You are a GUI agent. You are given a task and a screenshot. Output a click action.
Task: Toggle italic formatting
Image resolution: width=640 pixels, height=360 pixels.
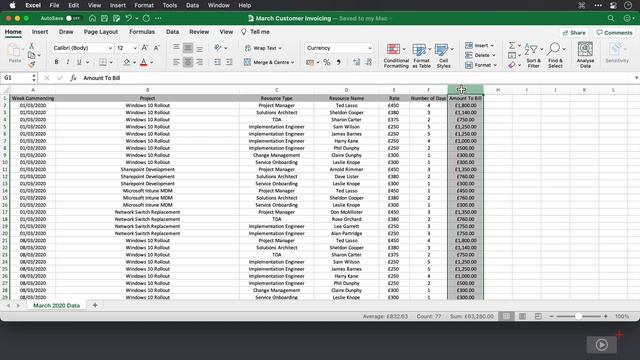pos(68,62)
